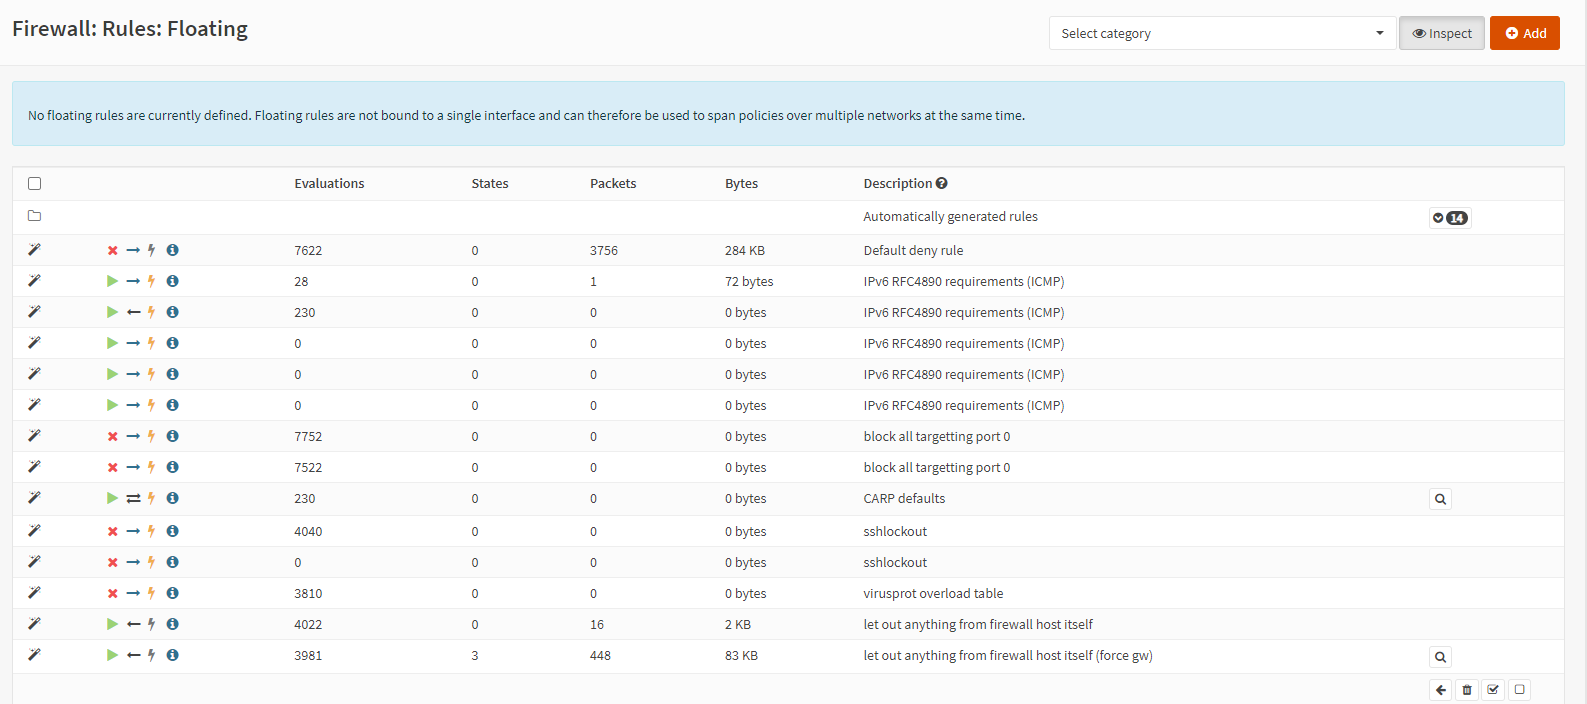
Task: Click the Select category dropdown caret arrow
Action: tap(1380, 33)
